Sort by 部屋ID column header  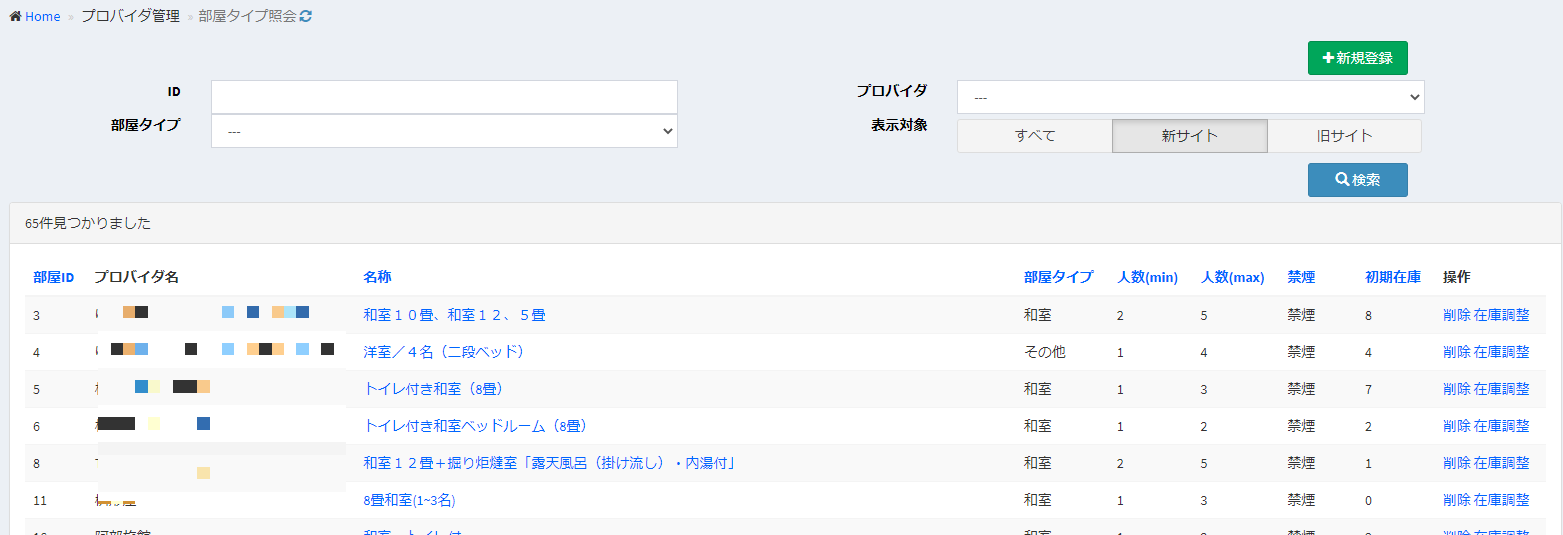click(x=54, y=277)
